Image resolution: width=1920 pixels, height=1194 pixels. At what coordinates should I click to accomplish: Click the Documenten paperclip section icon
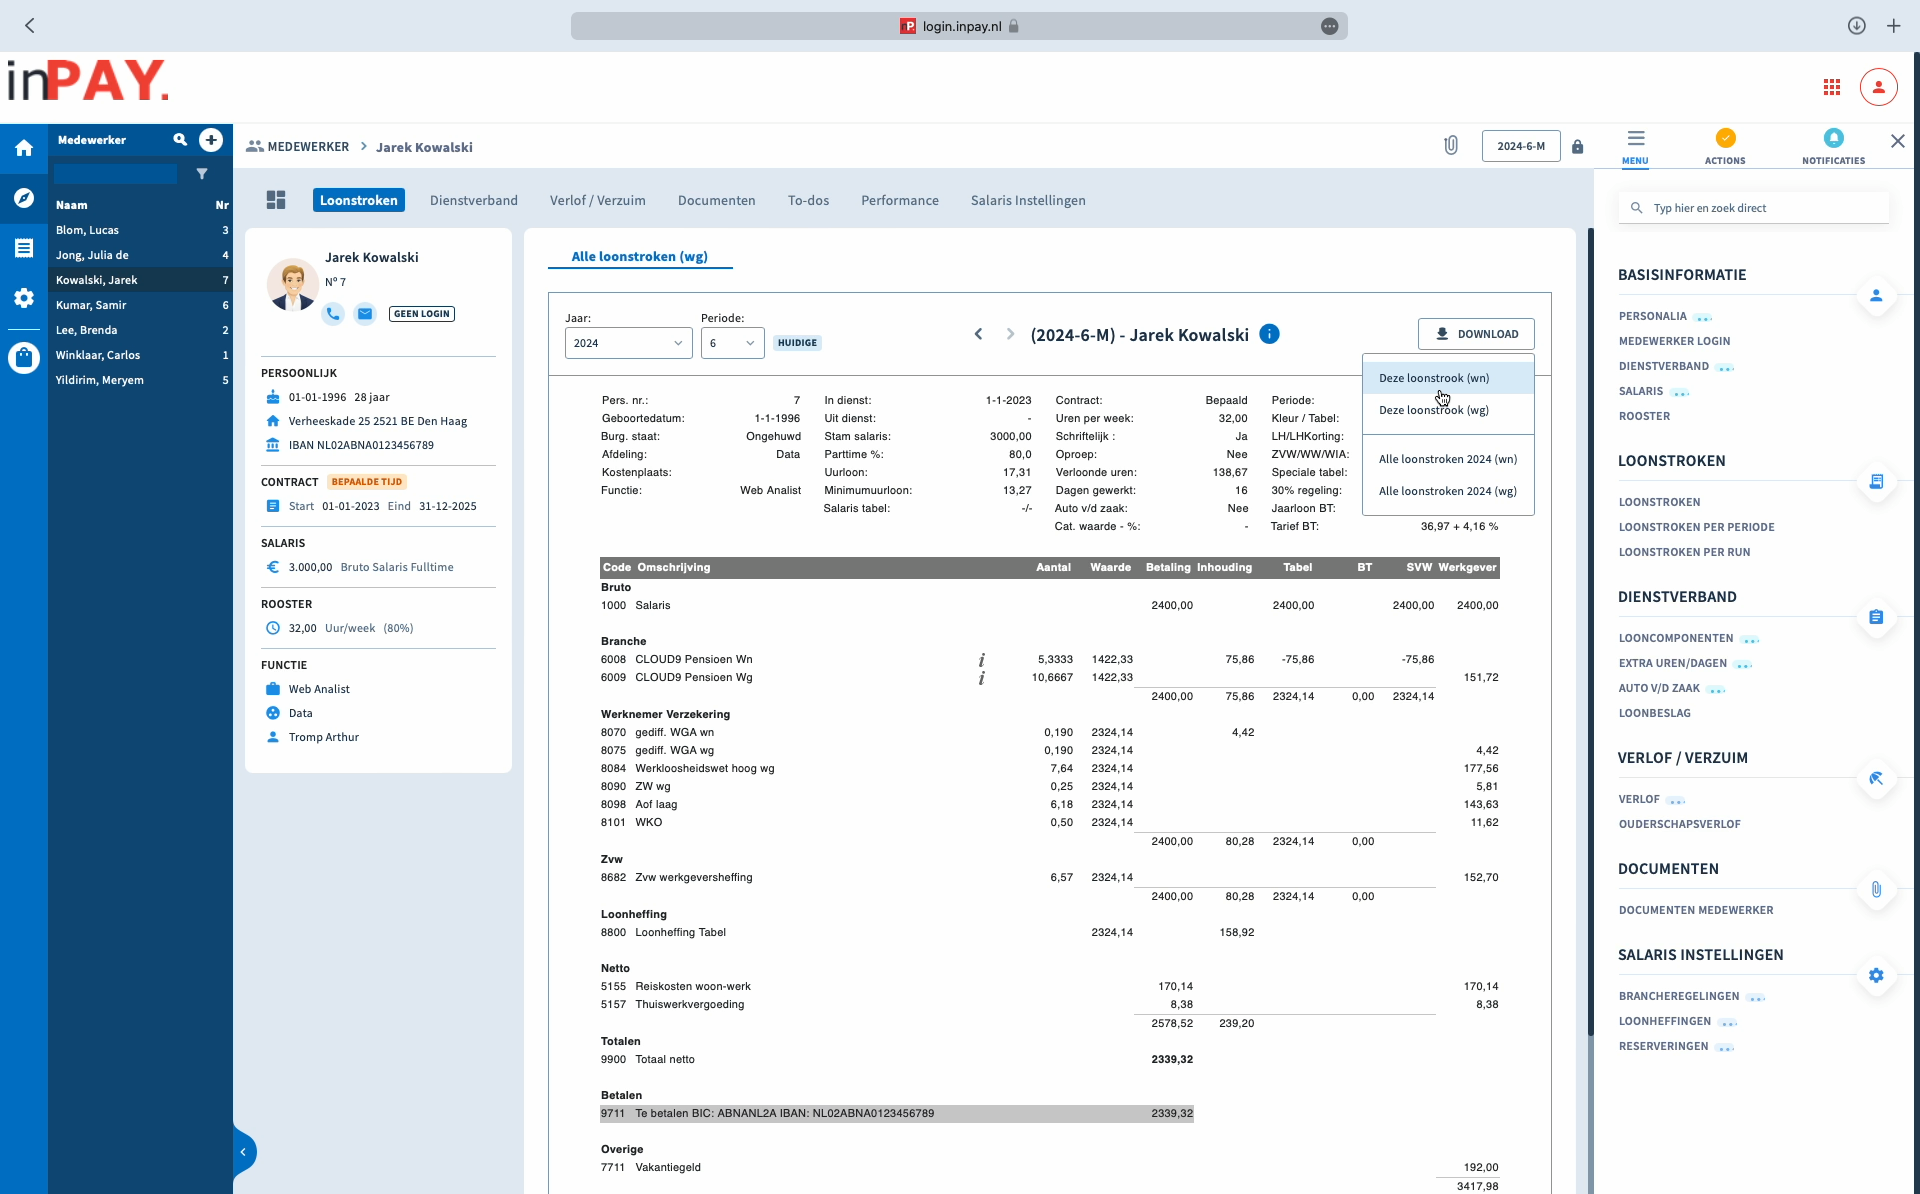click(x=1876, y=890)
